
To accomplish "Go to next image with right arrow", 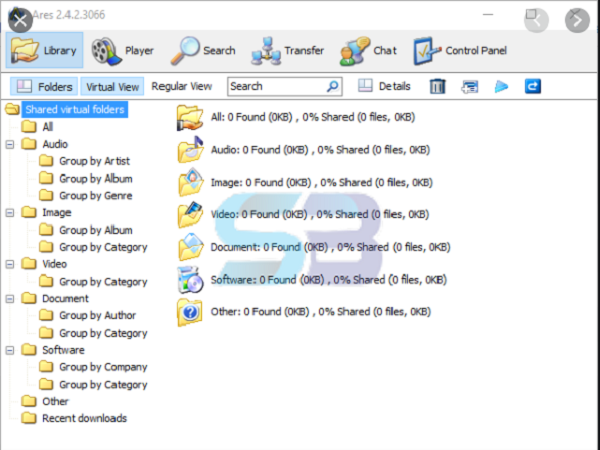I will pos(577,20).
